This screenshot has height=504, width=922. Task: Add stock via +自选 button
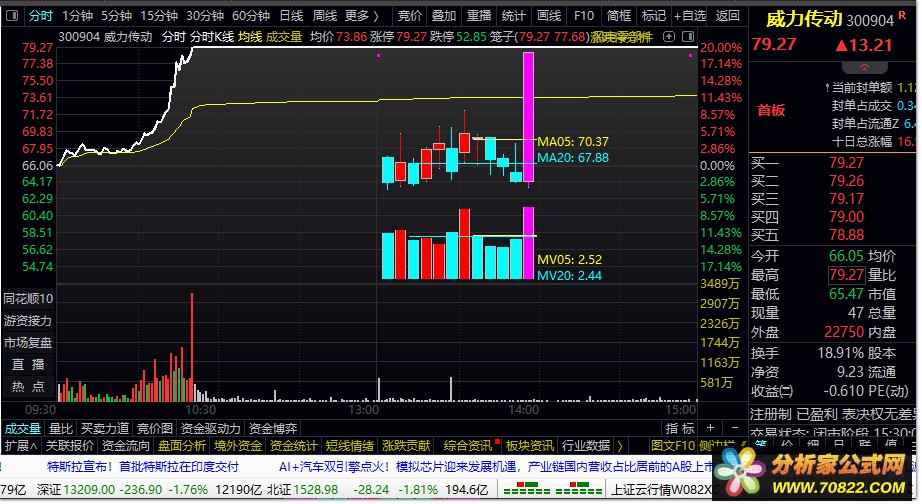(x=690, y=16)
